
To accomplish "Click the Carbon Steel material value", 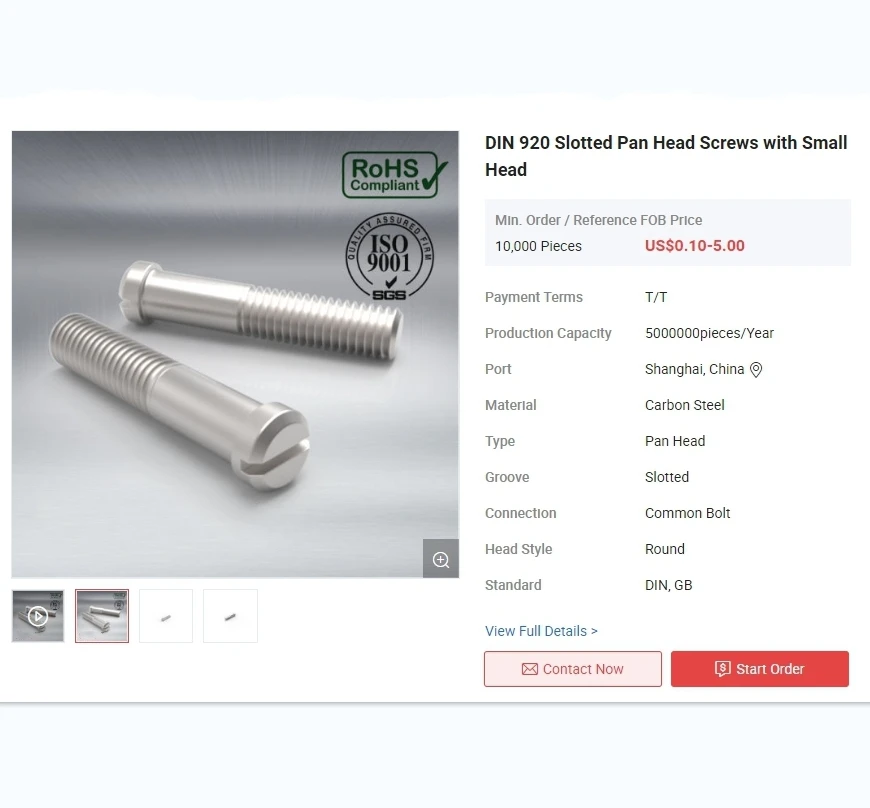I will pos(685,405).
